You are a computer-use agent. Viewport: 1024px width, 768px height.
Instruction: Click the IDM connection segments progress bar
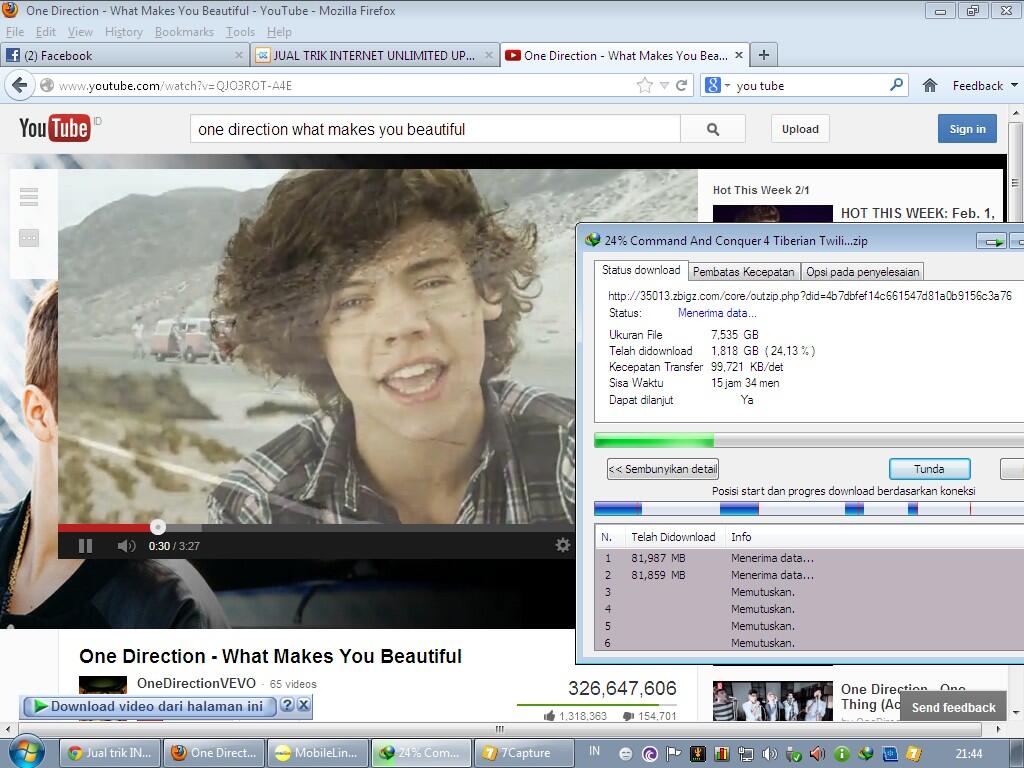tap(809, 509)
